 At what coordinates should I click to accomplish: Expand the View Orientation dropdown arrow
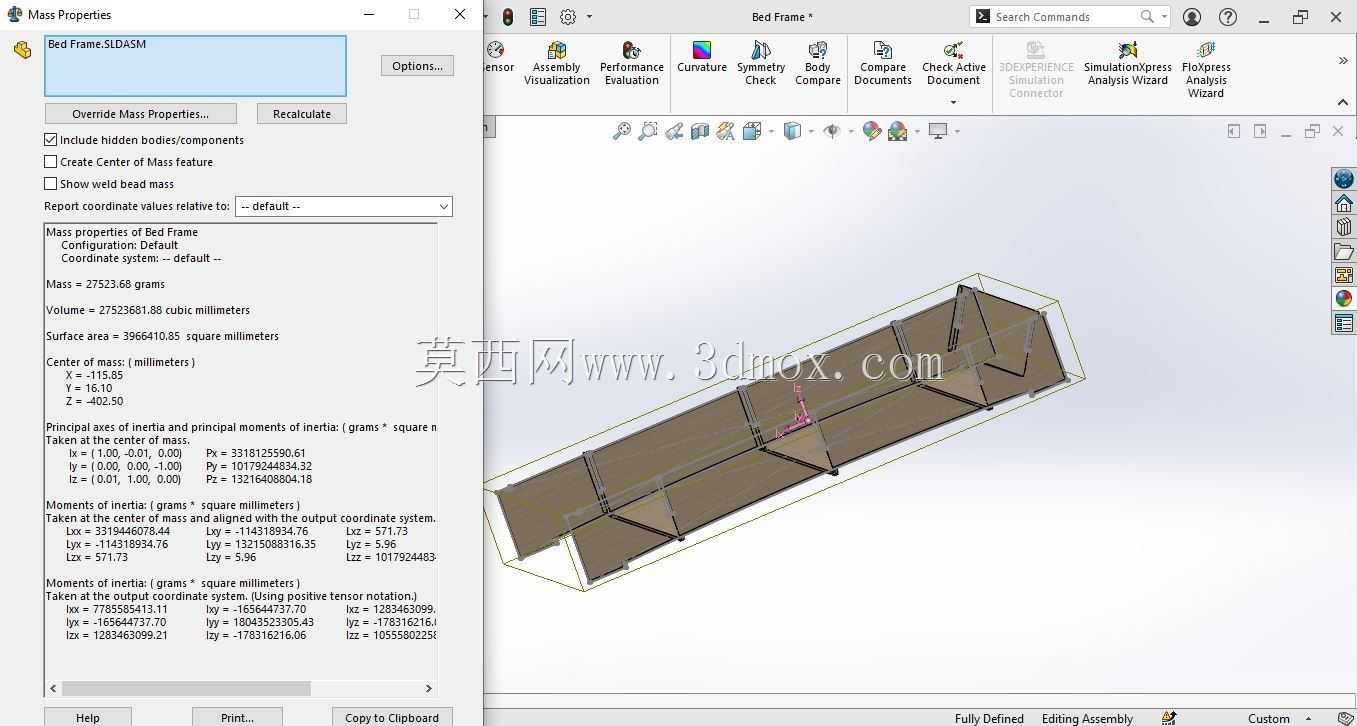[x=771, y=131]
